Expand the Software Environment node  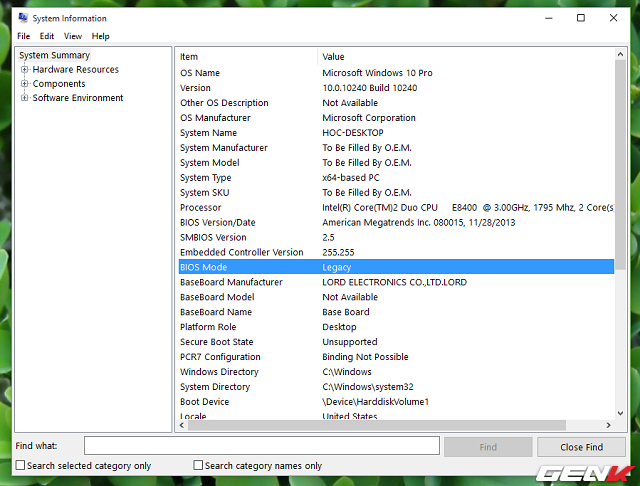(24, 98)
